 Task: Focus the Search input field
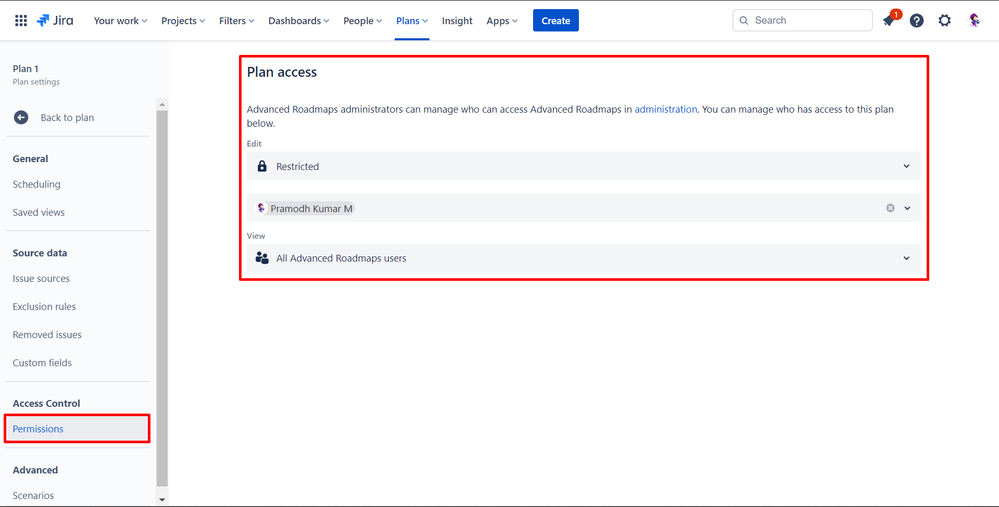(x=802, y=20)
